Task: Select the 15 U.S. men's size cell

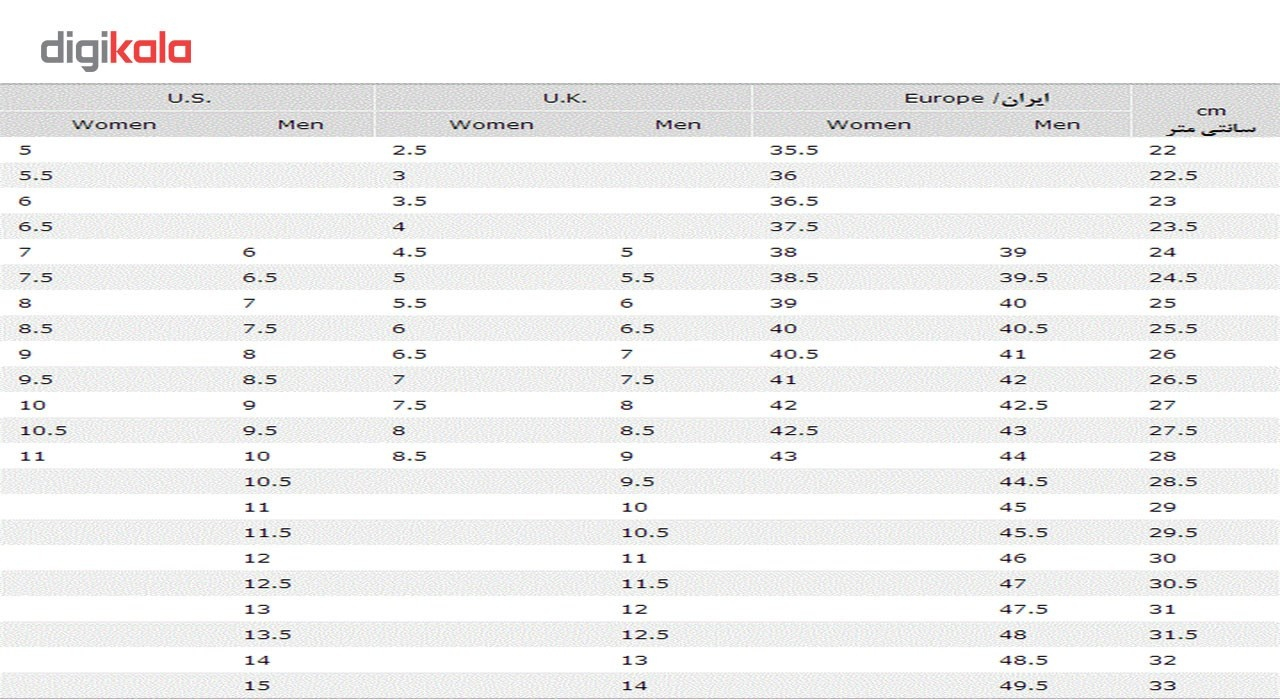Action: click(x=257, y=686)
